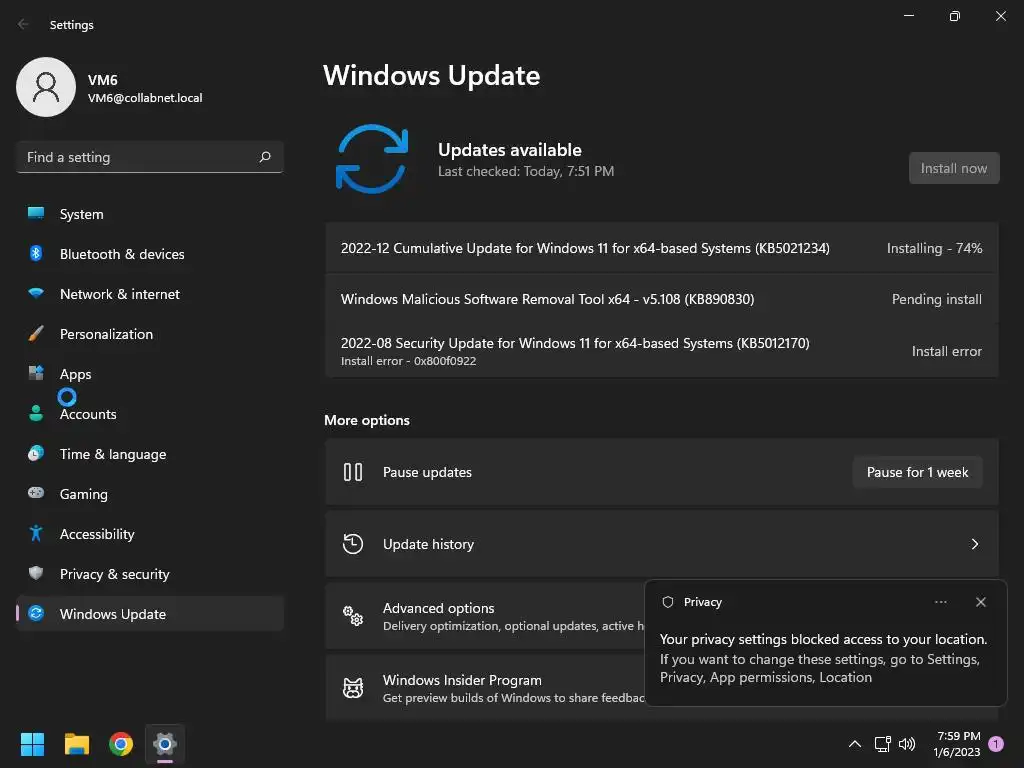Click the VM6@collabnet.local account email

click(145, 98)
